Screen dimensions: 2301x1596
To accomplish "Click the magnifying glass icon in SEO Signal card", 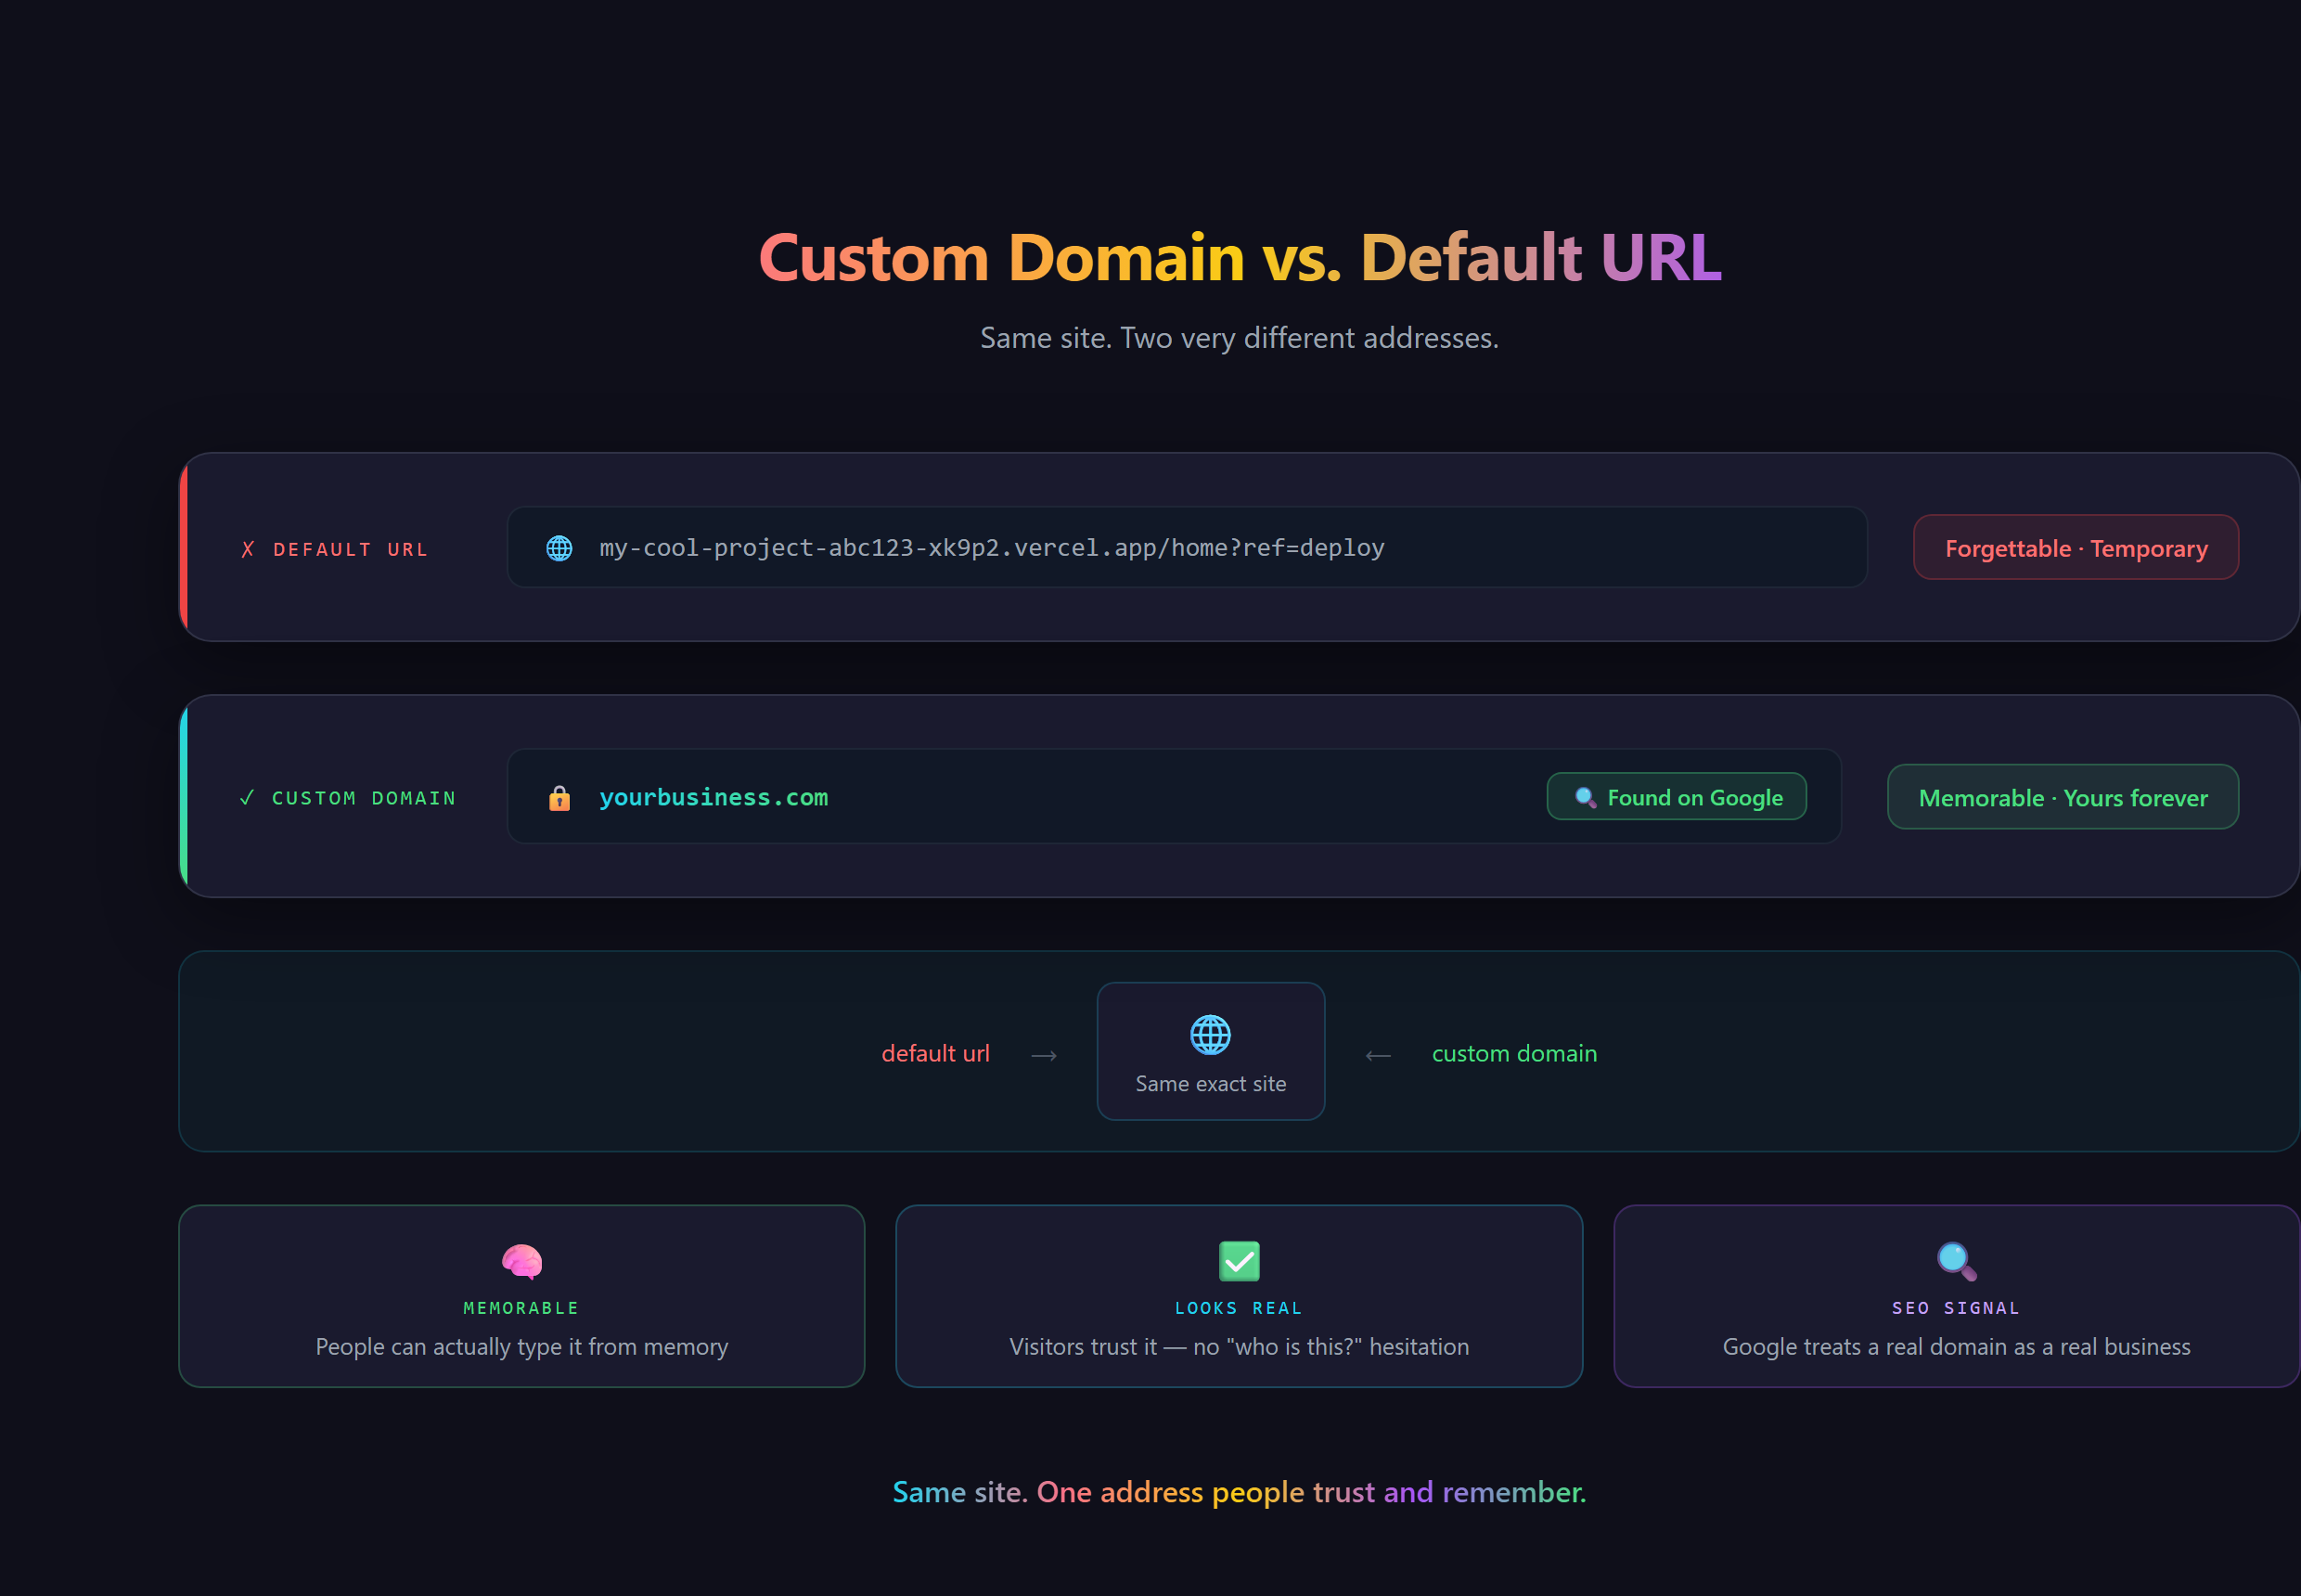I will [x=1957, y=1262].
